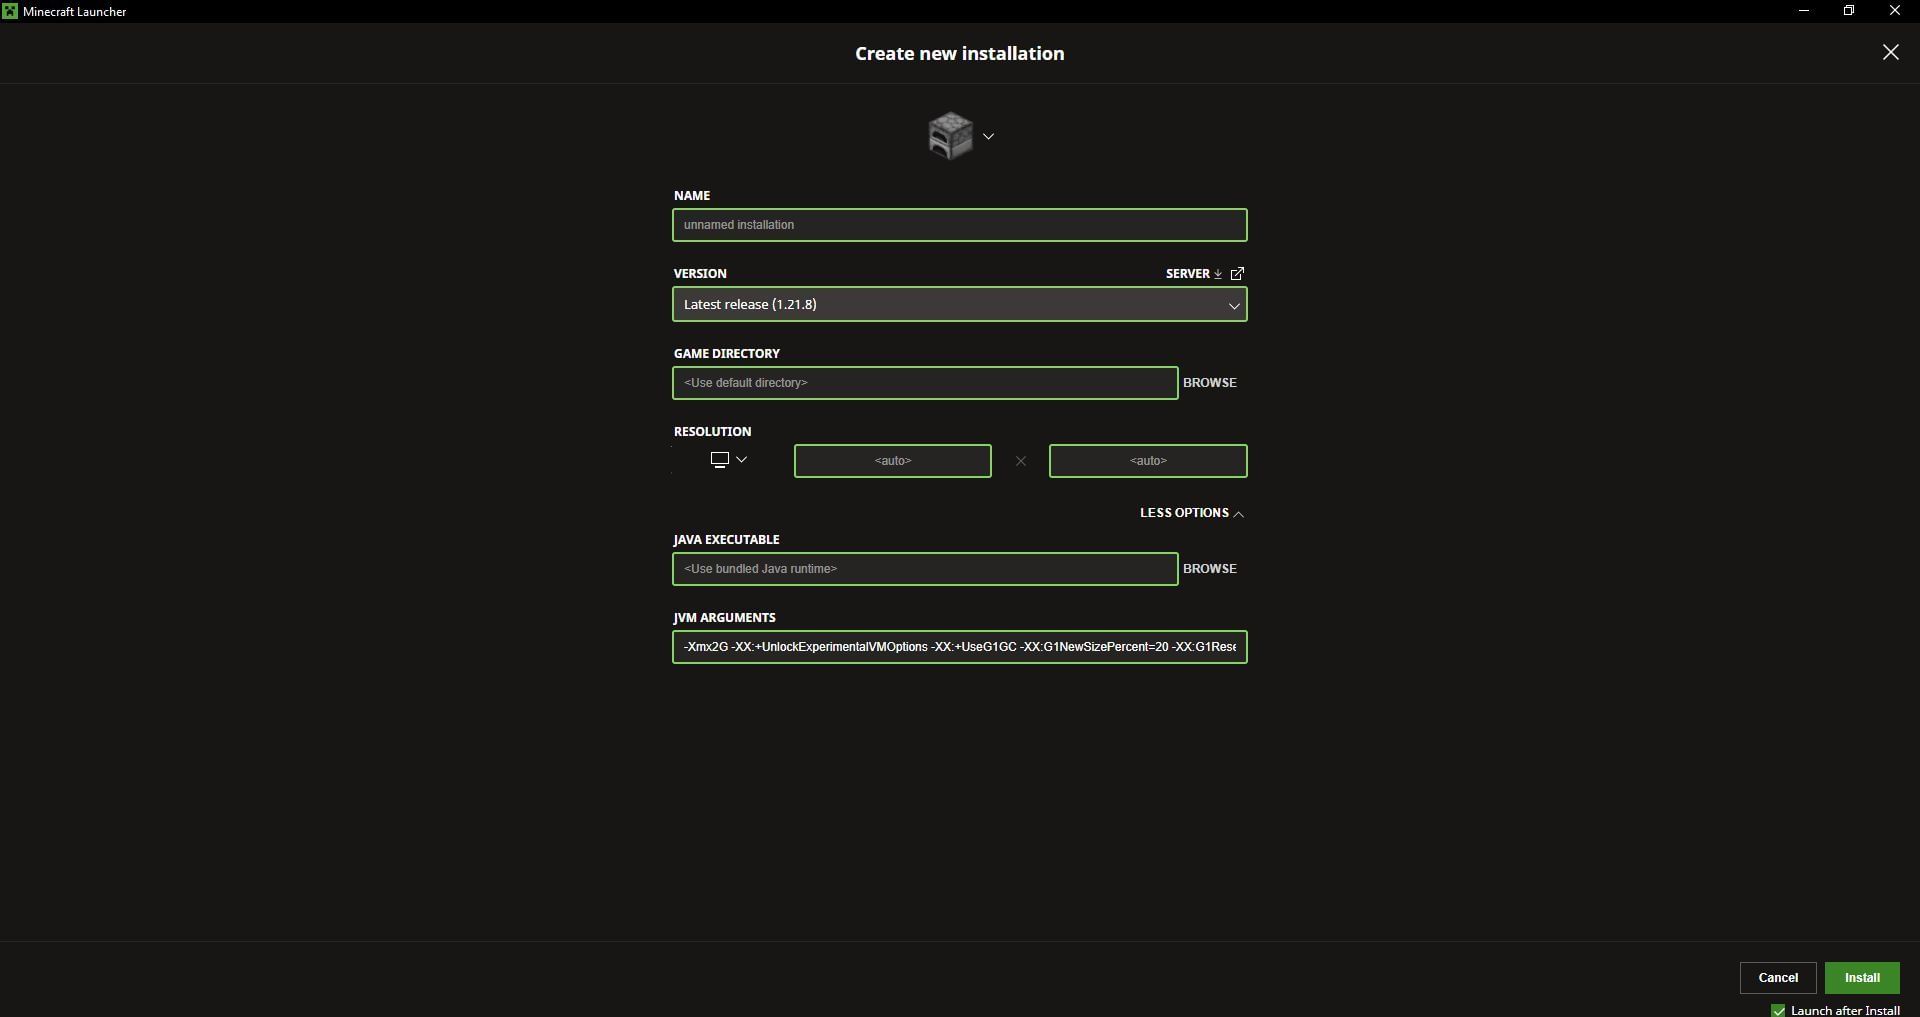Close the Create new installation dialog
This screenshot has width=1920, height=1017.
click(x=1890, y=52)
